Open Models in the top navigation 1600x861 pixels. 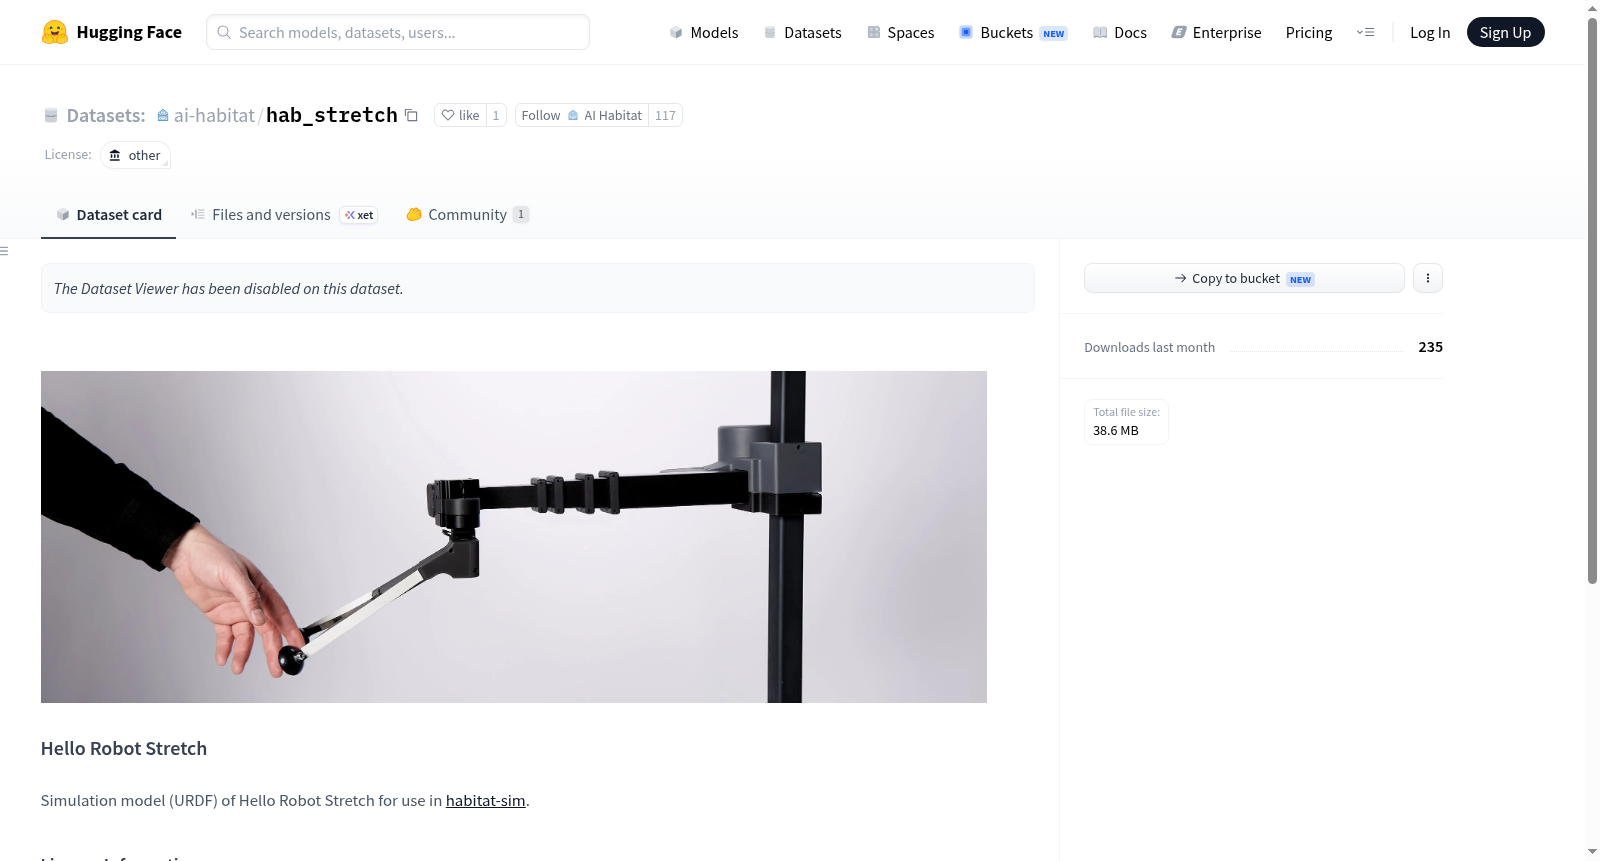pyautogui.click(x=704, y=32)
